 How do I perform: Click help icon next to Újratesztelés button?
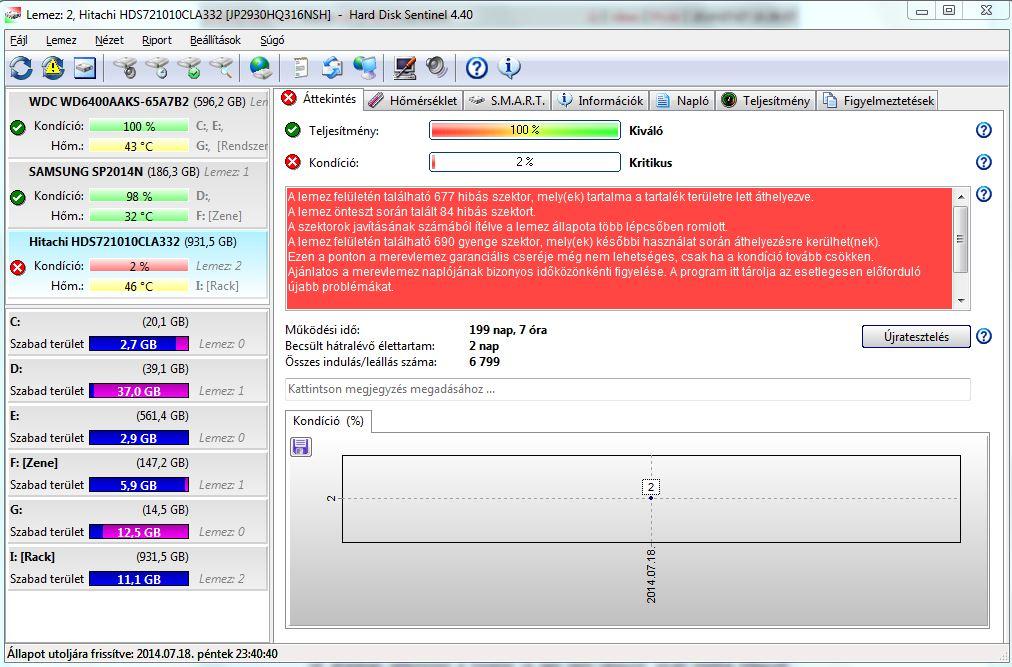point(983,336)
